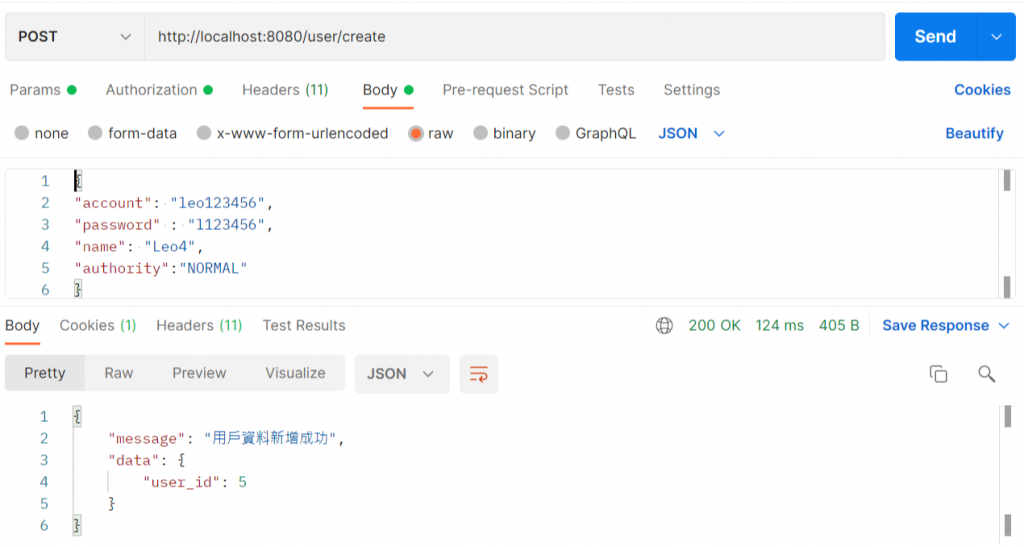Open the response Headers (11) tab
The width and height of the screenshot is (1024, 547).
tap(199, 326)
